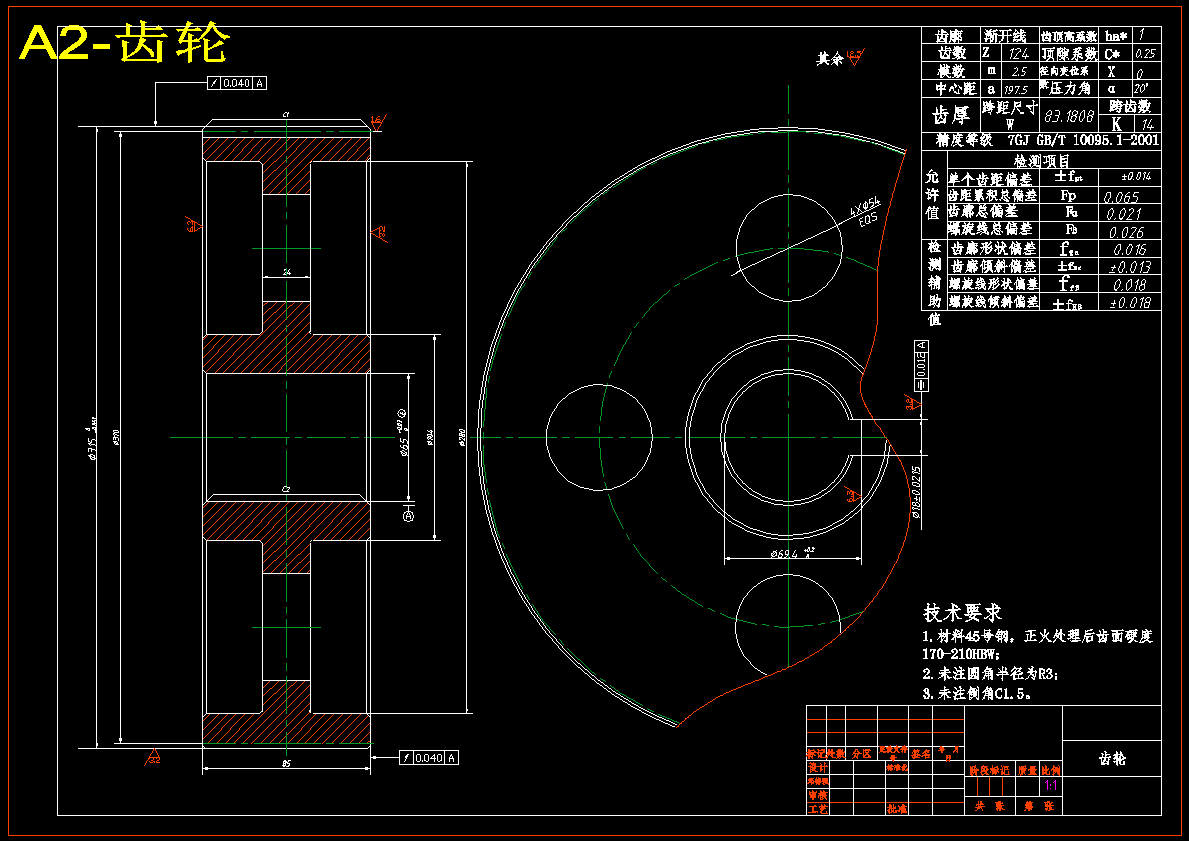The width and height of the screenshot is (1189, 841).
Task: Select the tooth count value '124'
Action: [1018, 54]
